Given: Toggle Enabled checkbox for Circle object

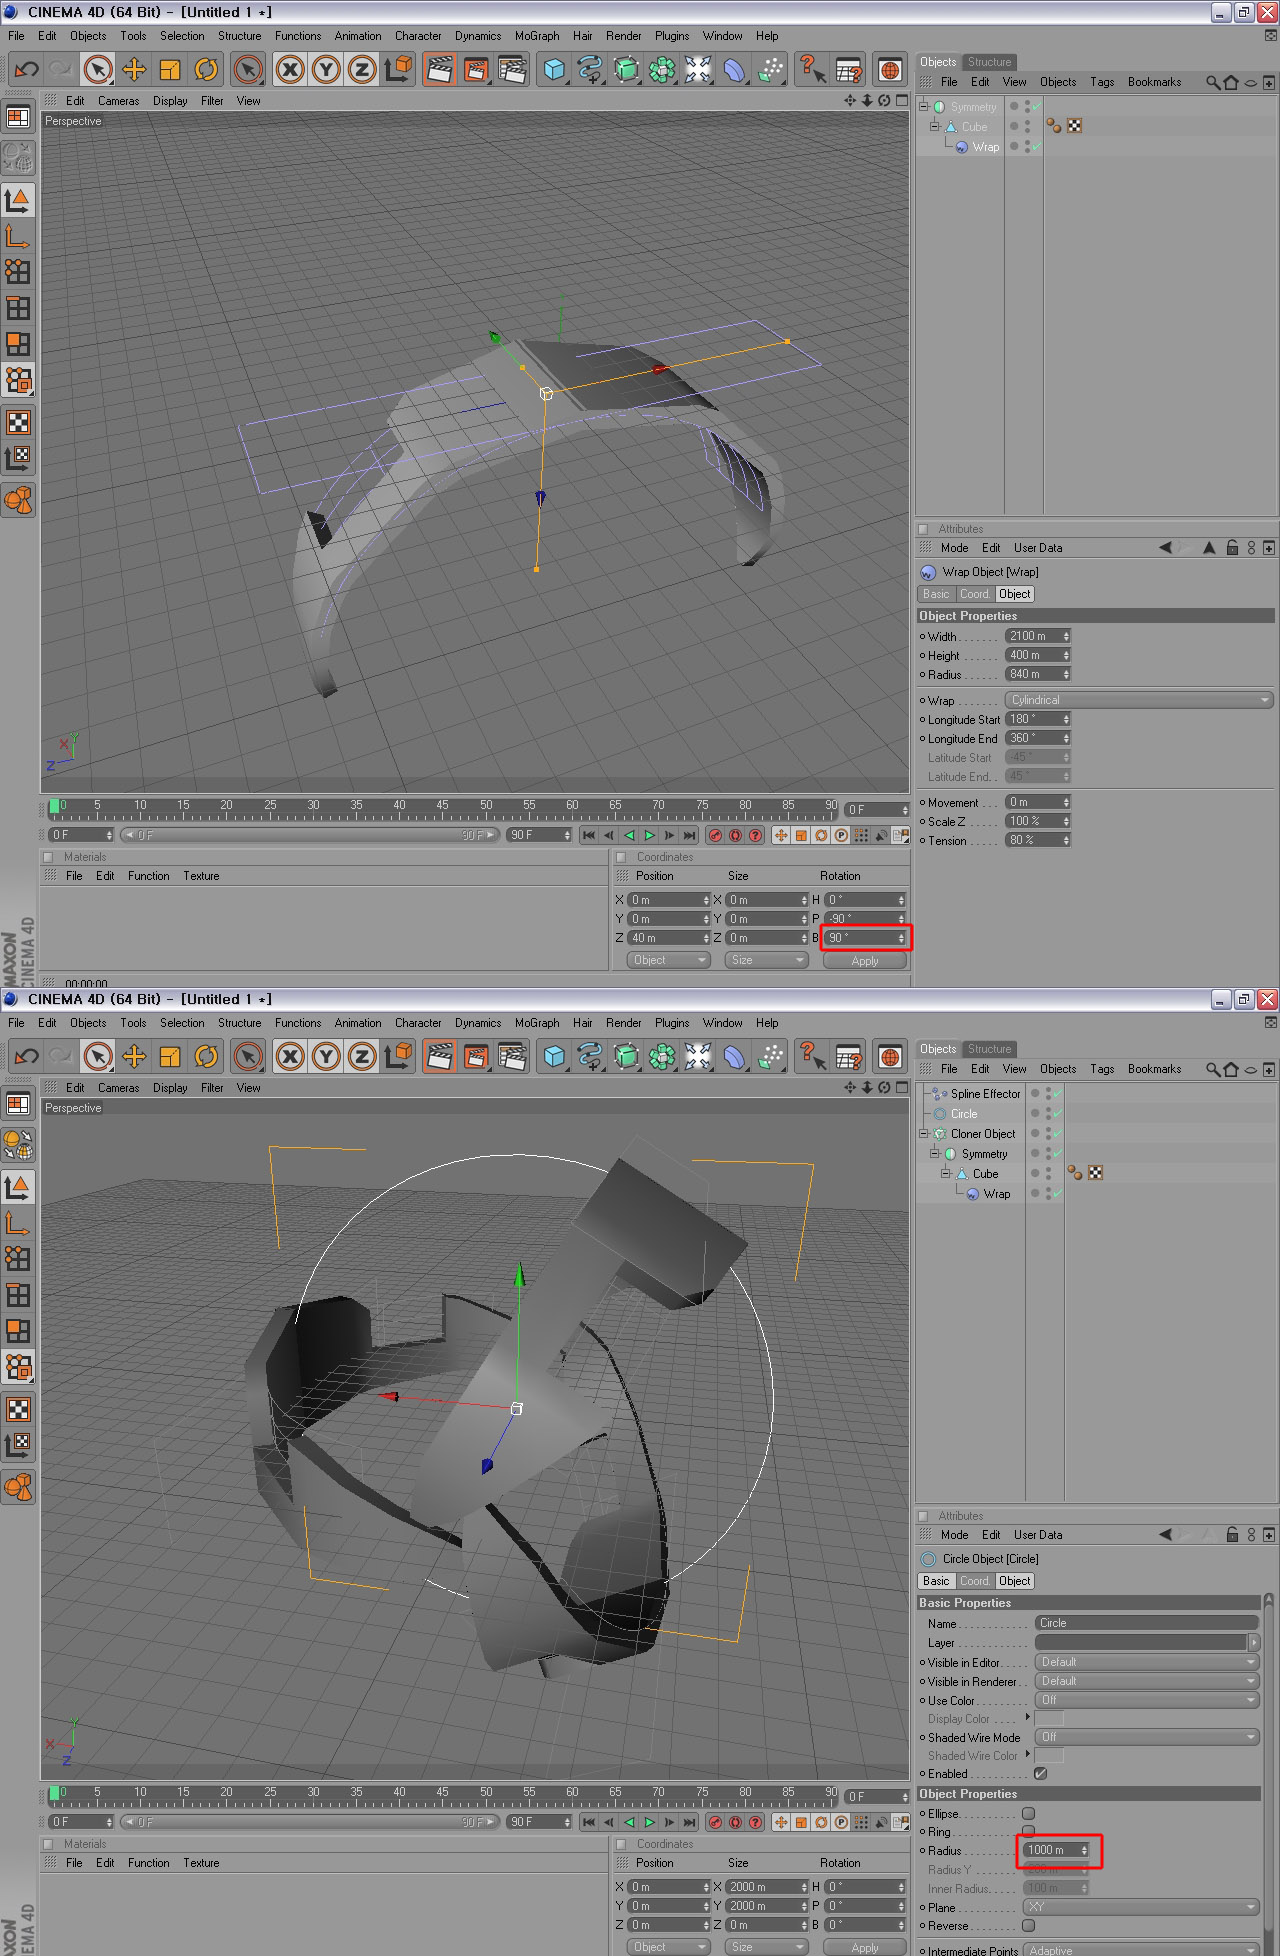Looking at the screenshot, I should 1040,1773.
